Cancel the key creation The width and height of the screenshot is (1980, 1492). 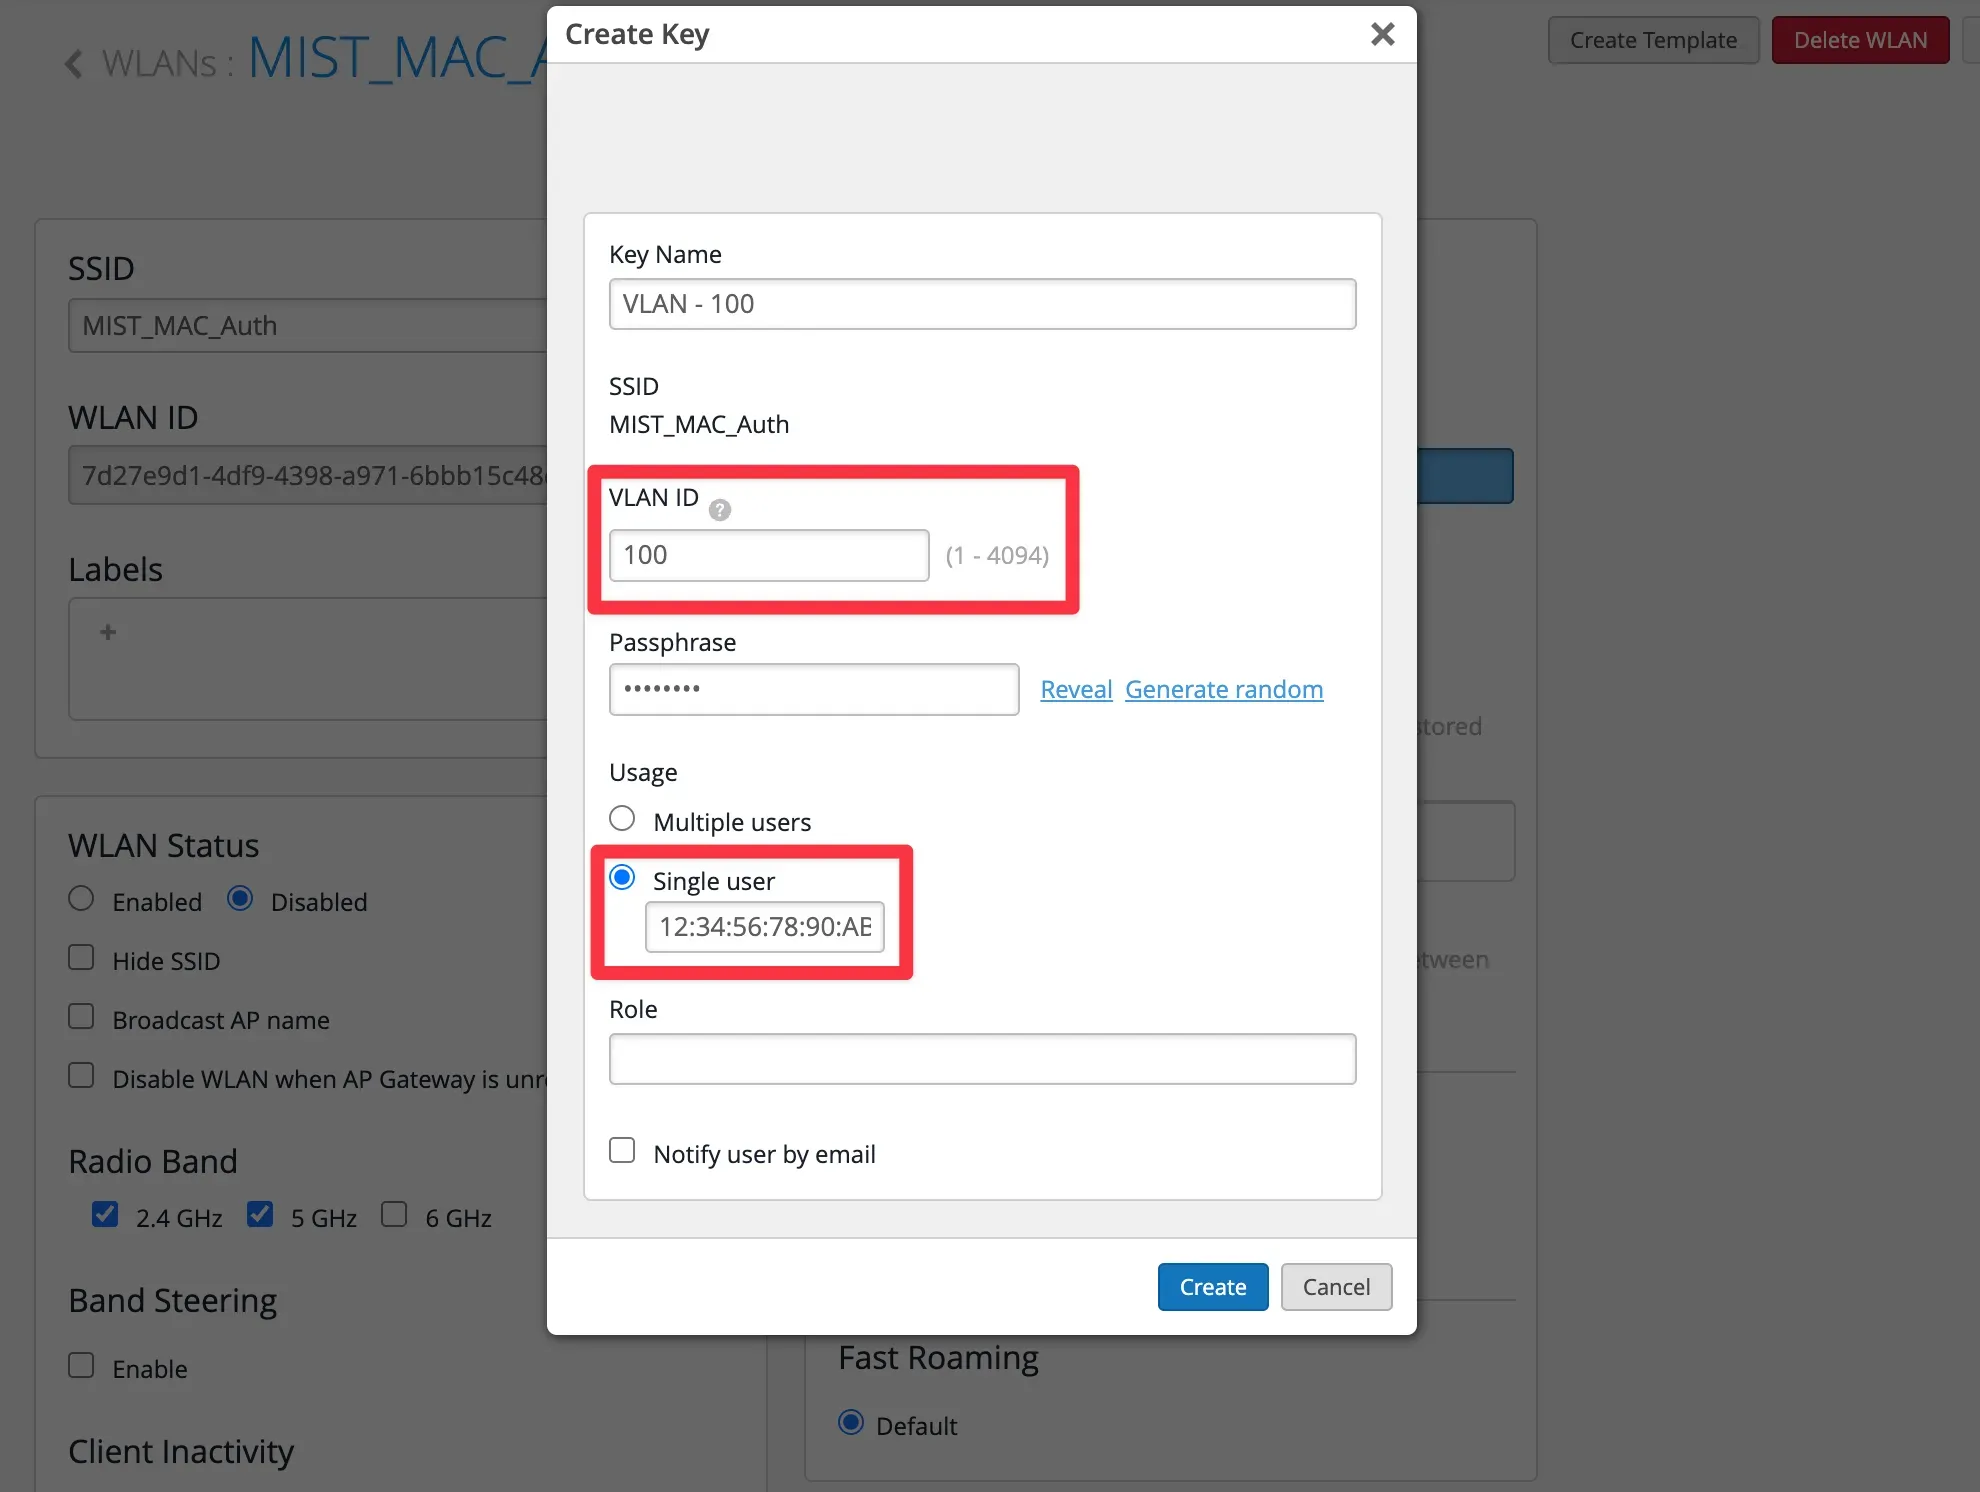[1335, 1287]
